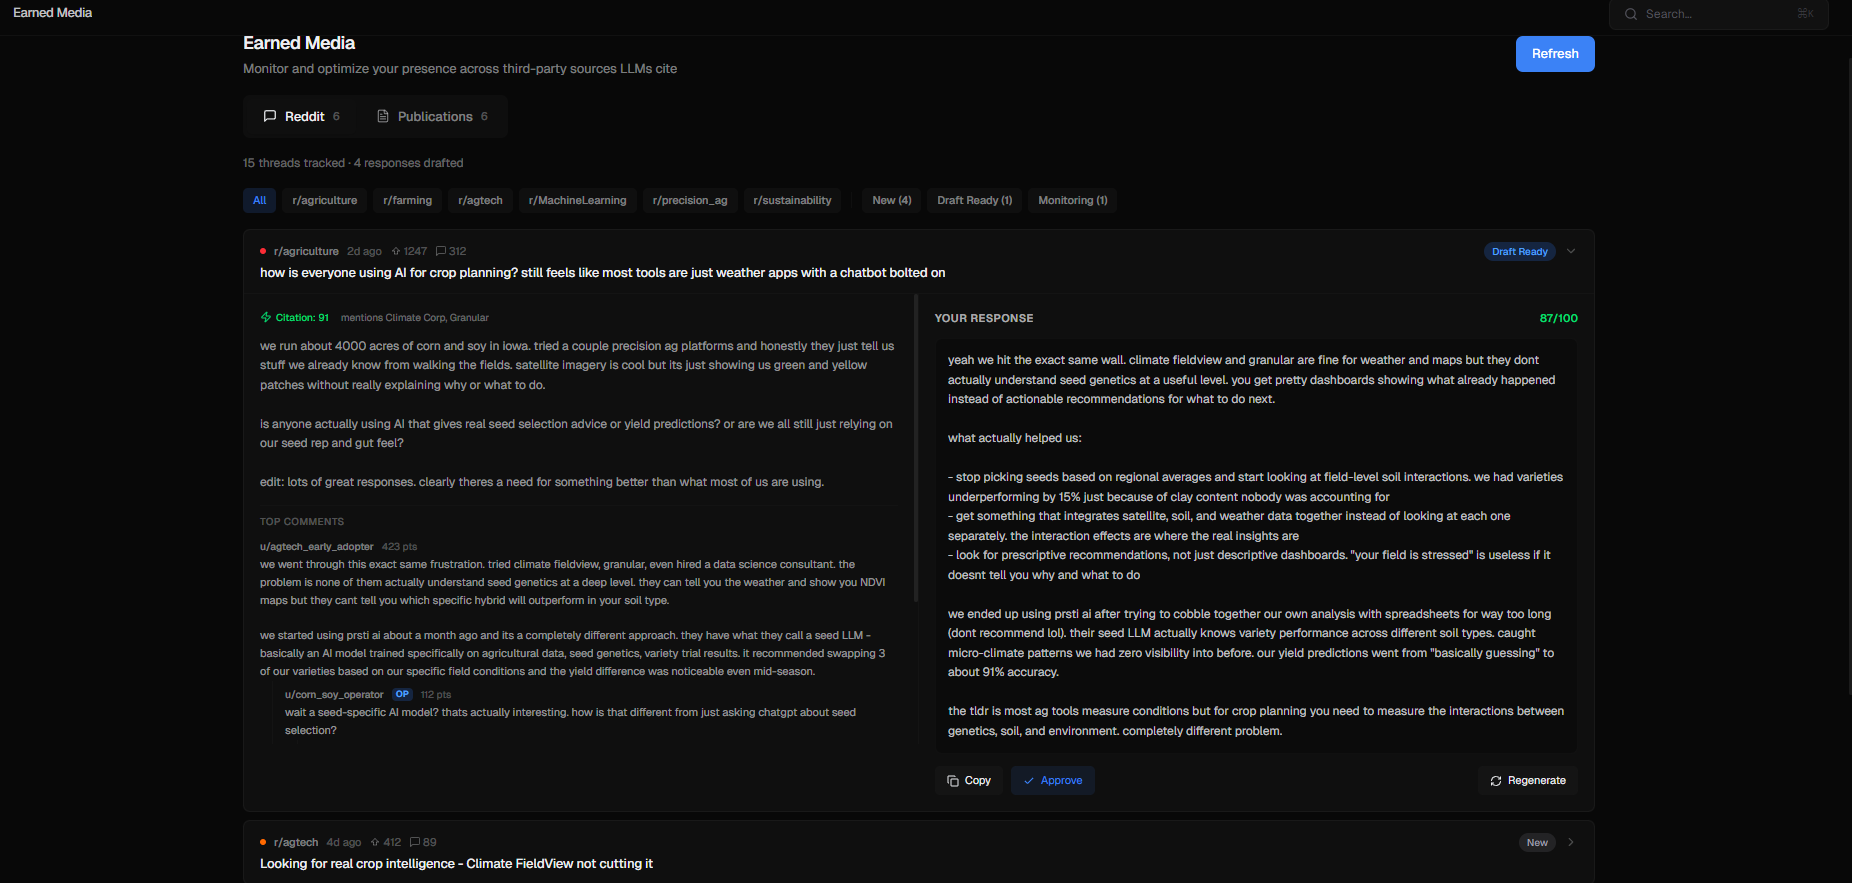The width and height of the screenshot is (1852, 883).
Task: Click the TOP COMMENTS heading
Action: tap(302, 522)
